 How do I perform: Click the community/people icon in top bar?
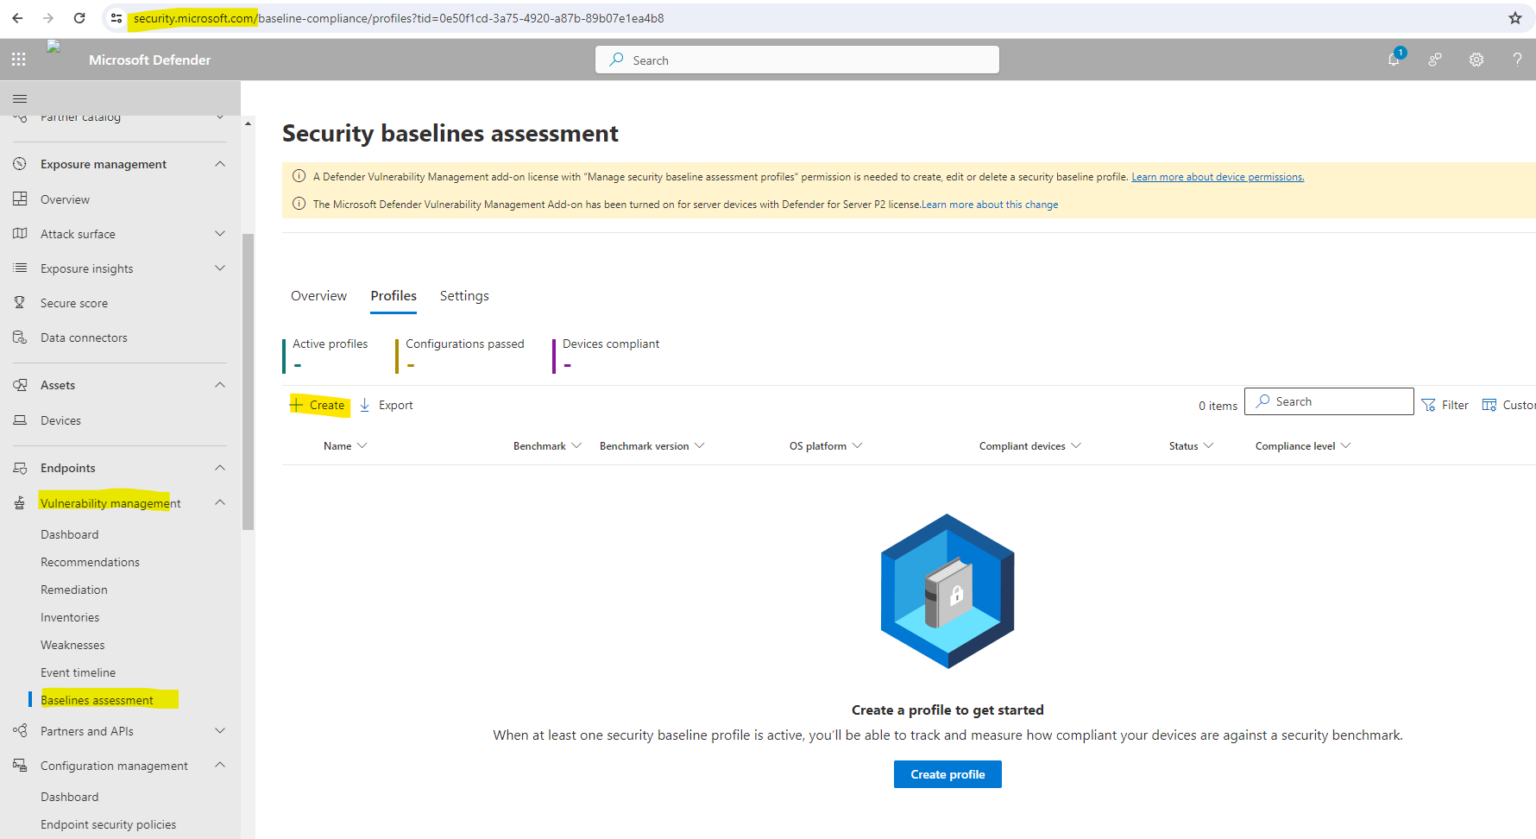pyautogui.click(x=1434, y=60)
